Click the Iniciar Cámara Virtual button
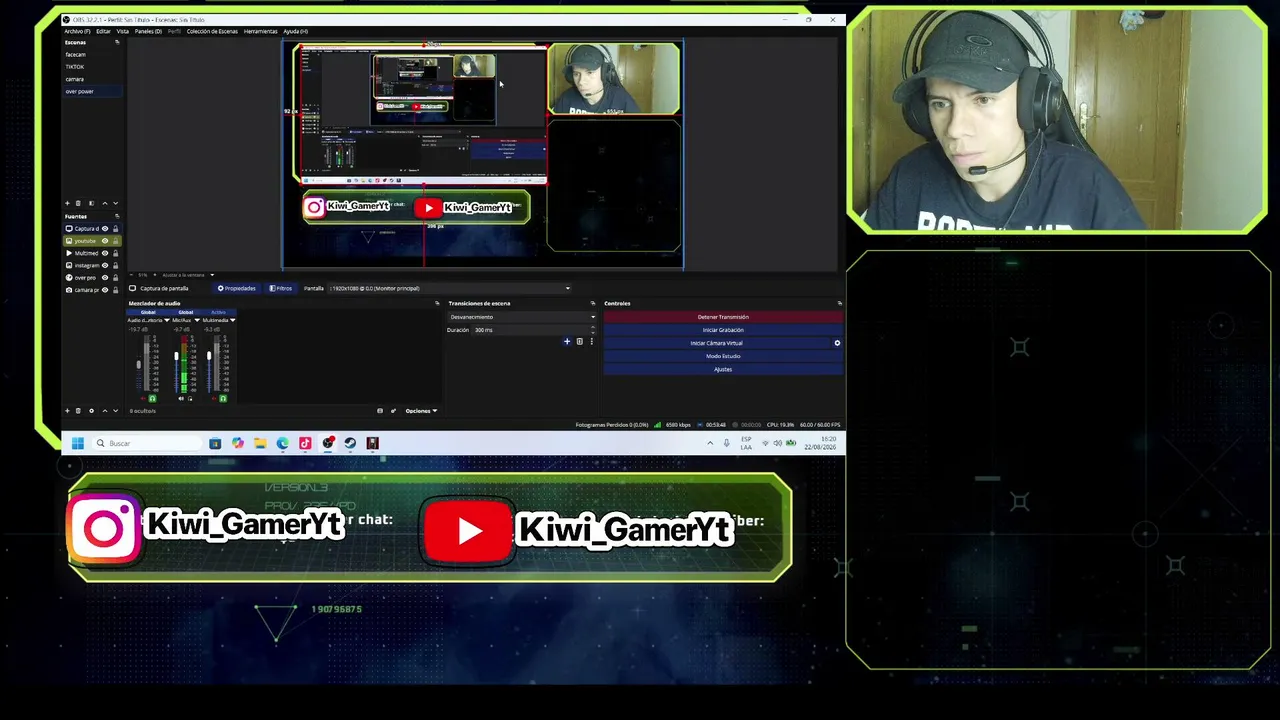The height and width of the screenshot is (720, 1280). tap(716, 343)
